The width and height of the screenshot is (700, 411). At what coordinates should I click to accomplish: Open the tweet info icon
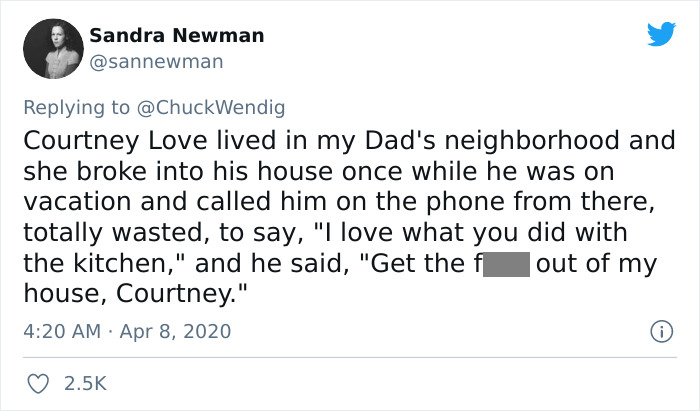pyautogui.click(x=660, y=330)
